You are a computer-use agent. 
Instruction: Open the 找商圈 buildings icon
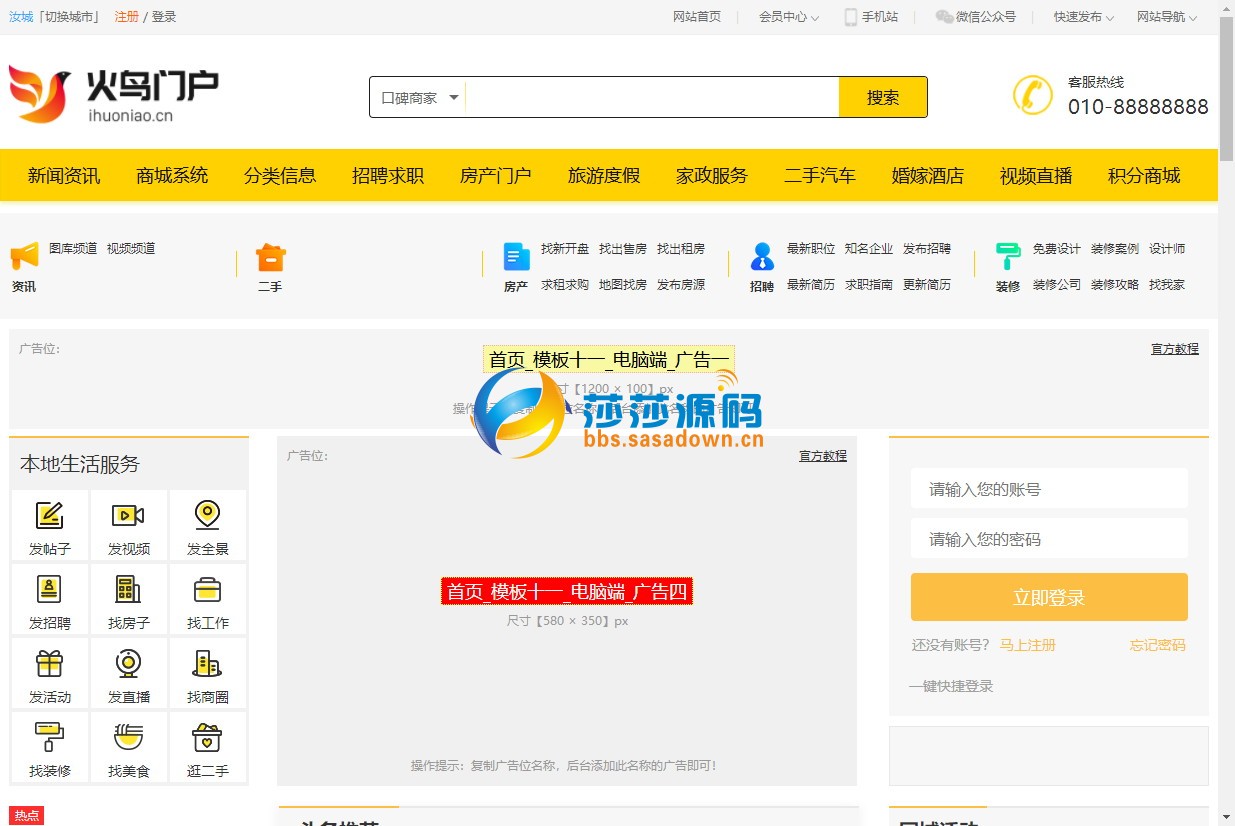click(x=207, y=663)
